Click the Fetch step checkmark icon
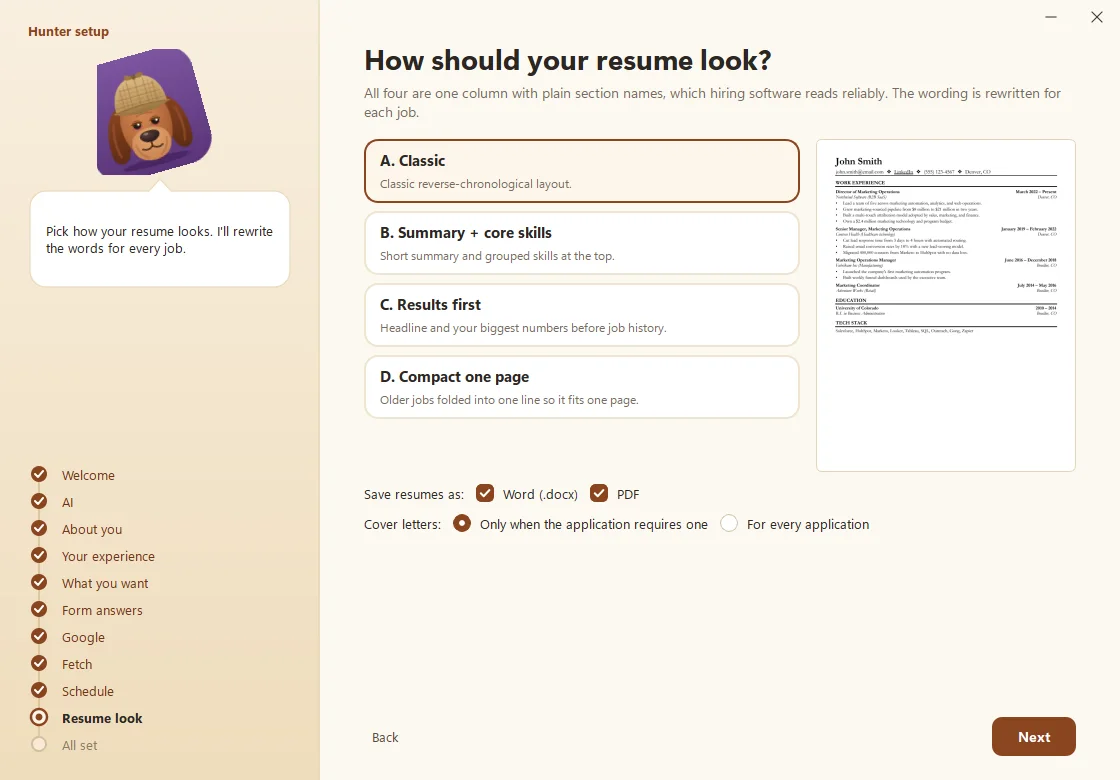The height and width of the screenshot is (780, 1120). click(x=39, y=664)
